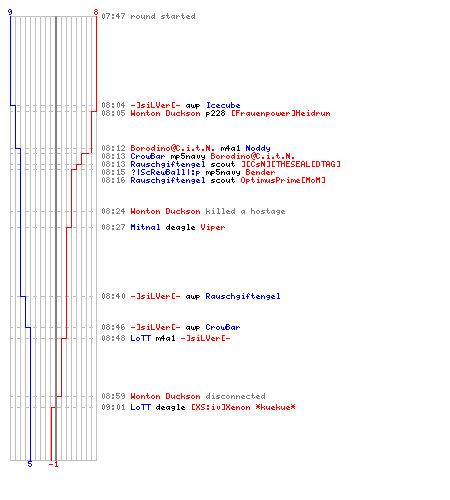This screenshot has width=450, height=500.
Task: Select [XS:iv]Xenon *kuekue* victim name
Action: [243, 407]
